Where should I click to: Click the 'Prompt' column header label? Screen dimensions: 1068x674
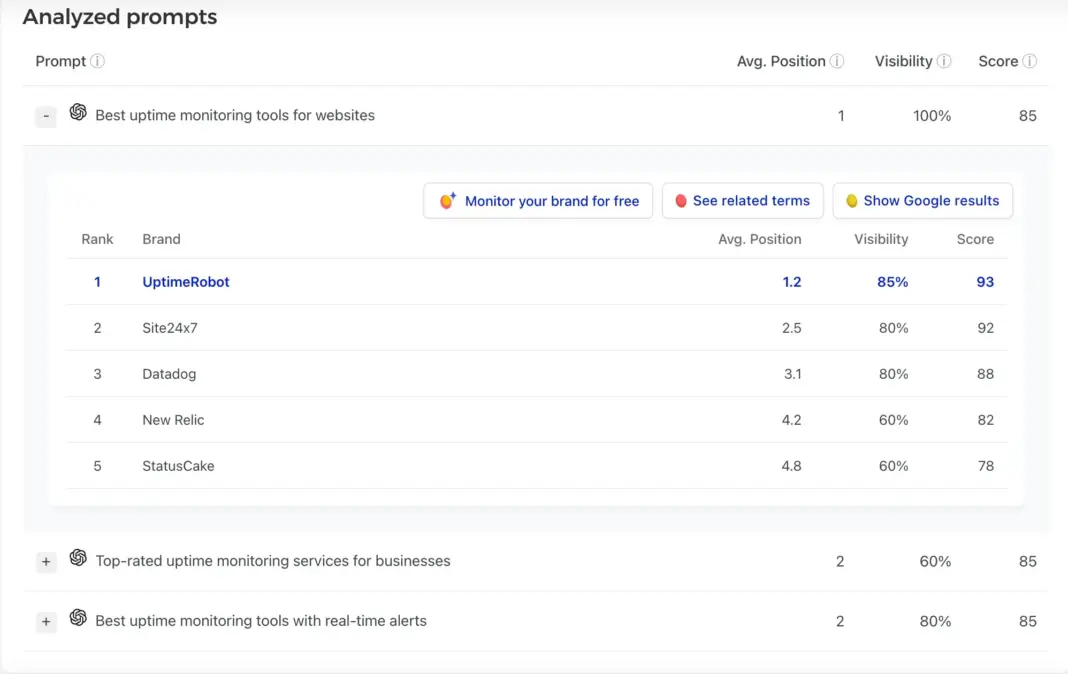click(x=61, y=61)
